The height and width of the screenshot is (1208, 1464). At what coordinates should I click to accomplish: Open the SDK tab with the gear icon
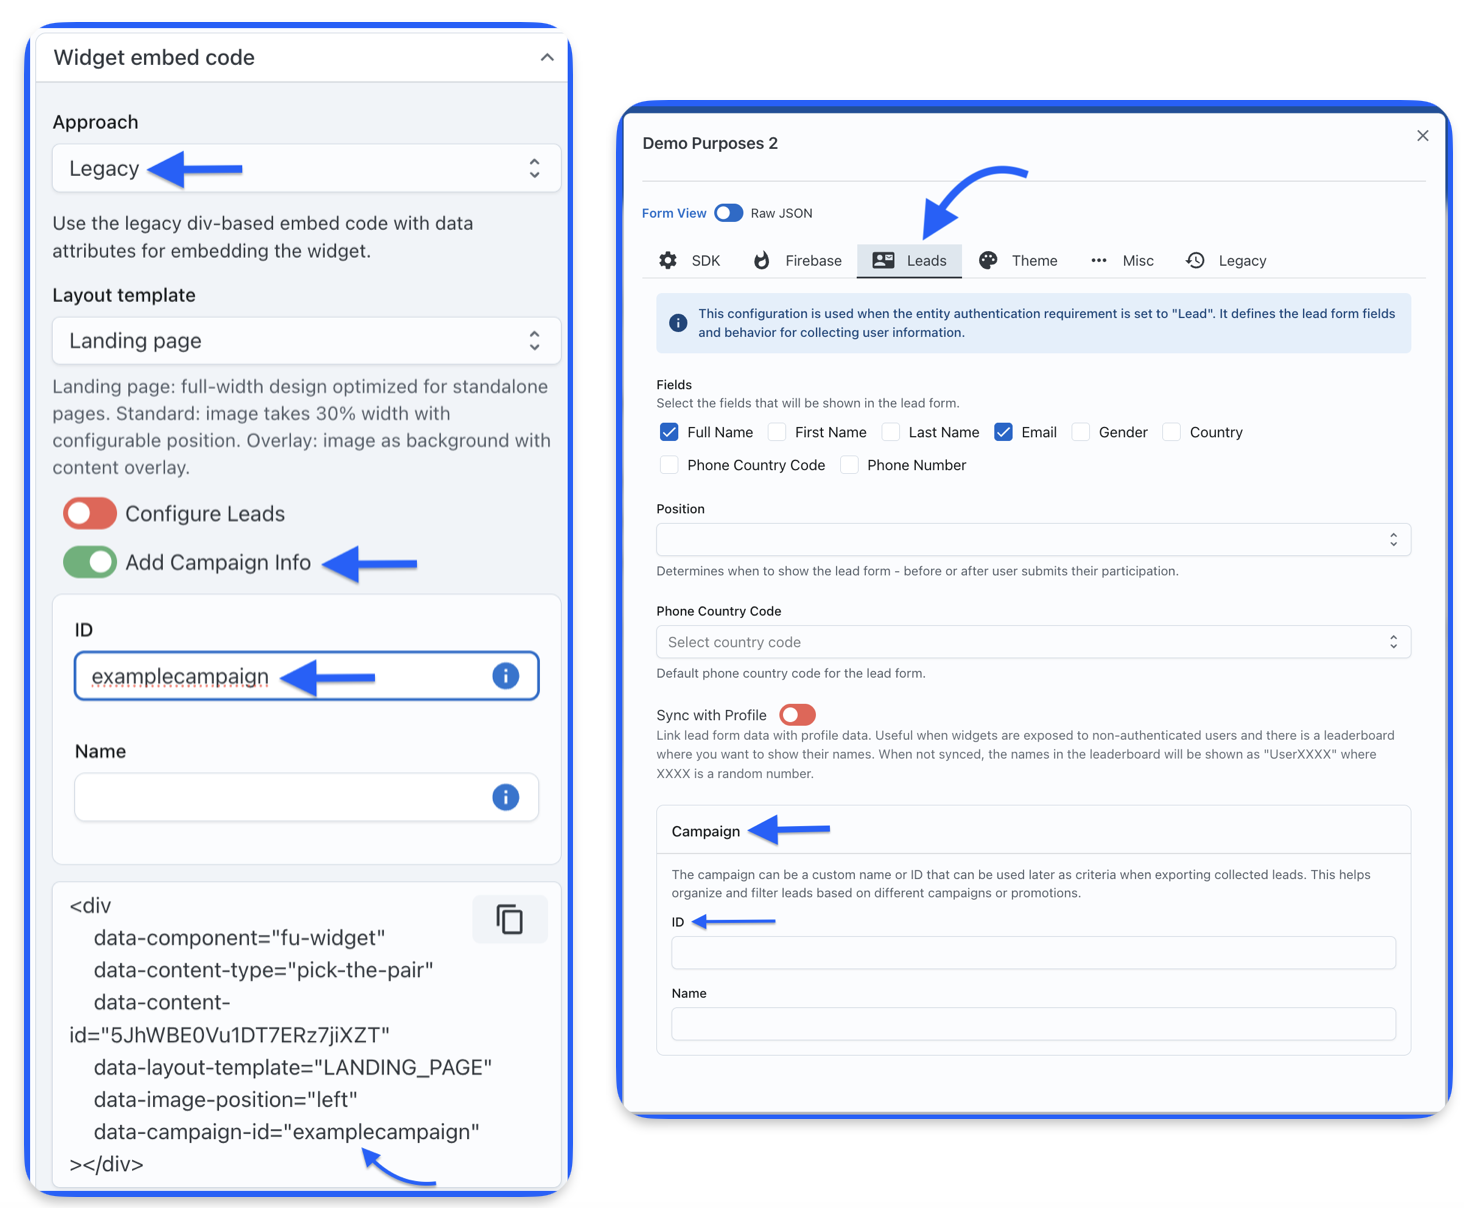click(690, 261)
